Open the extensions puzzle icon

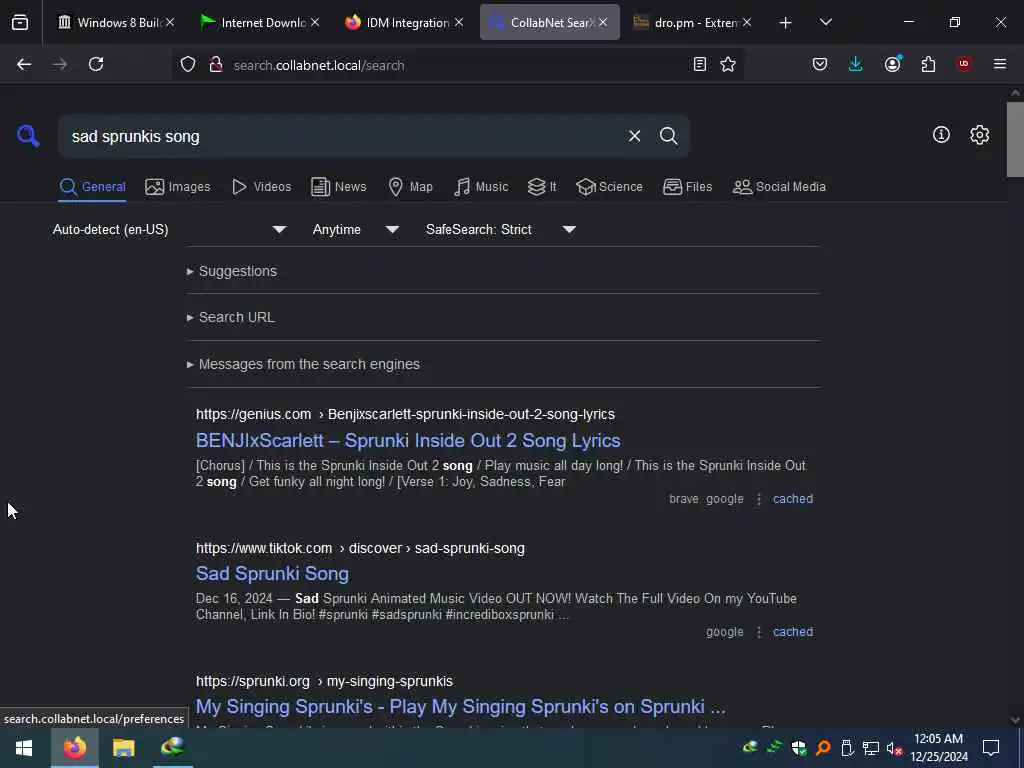(928, 64)
